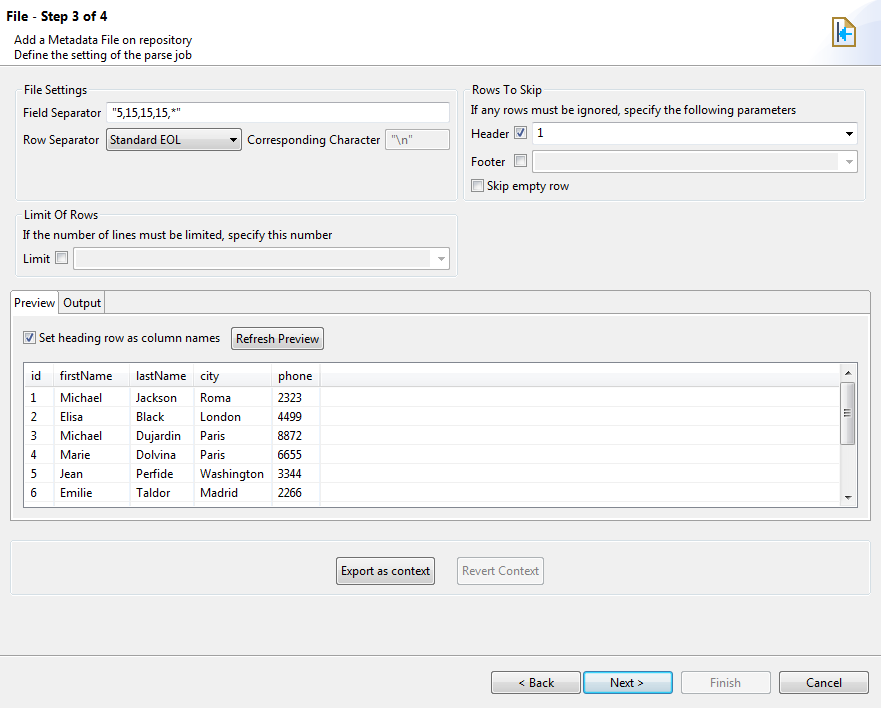
Task: Click the Refresh Preview button
Action: pyautogui.click(x=277, y=338)
